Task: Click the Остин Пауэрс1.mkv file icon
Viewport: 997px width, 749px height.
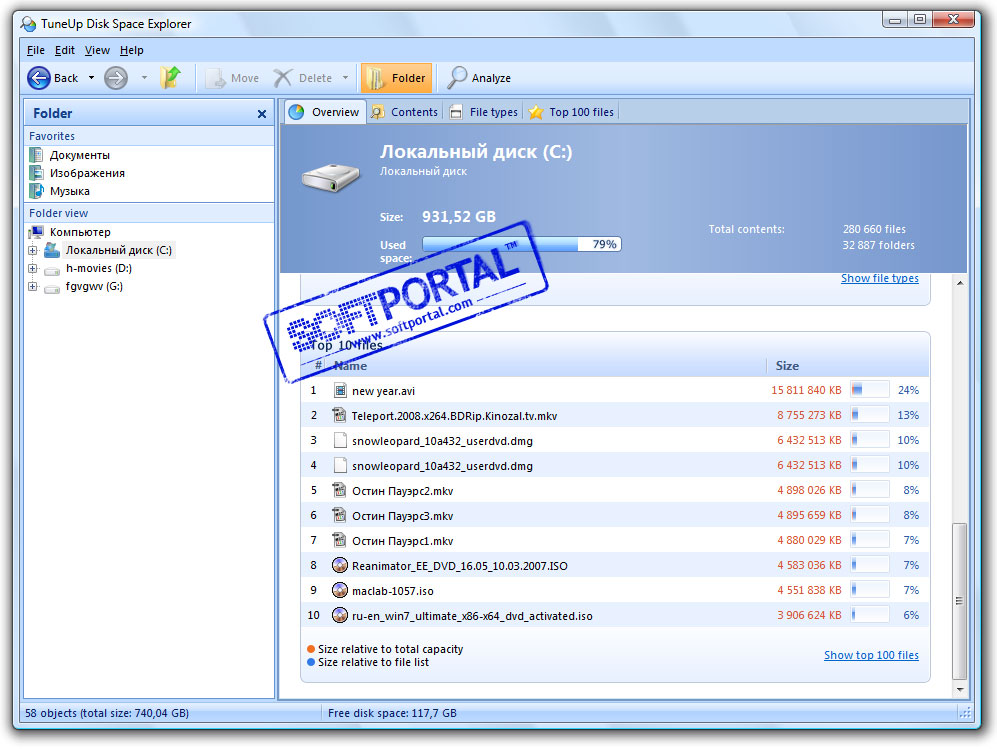Action: pos(340,540)
